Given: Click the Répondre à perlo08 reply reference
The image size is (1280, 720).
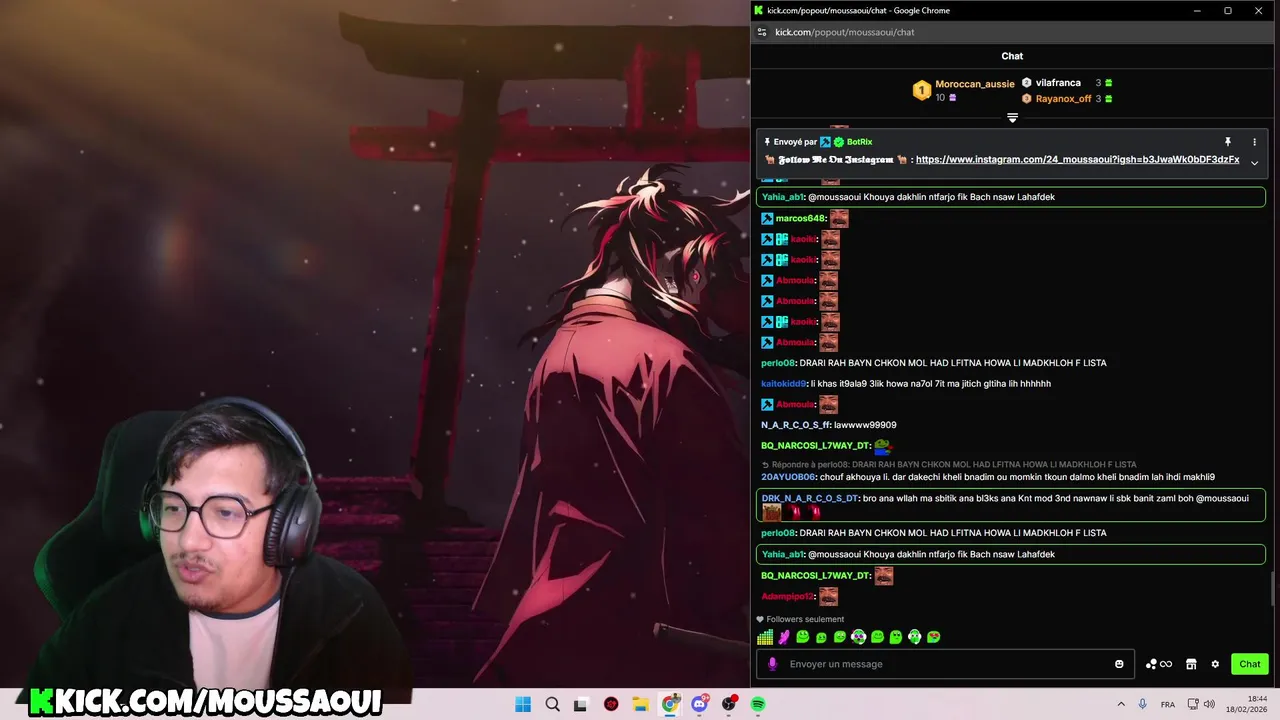Looking at the screenshot, I should pyautogui.click(x=949, y=465).
